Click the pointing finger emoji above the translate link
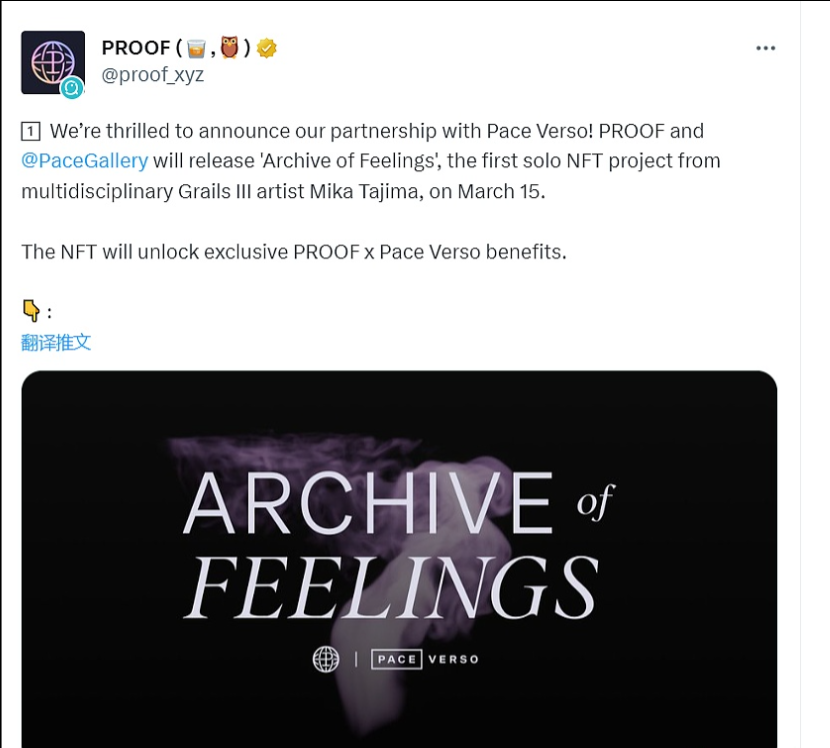 (x=29, y=309)
